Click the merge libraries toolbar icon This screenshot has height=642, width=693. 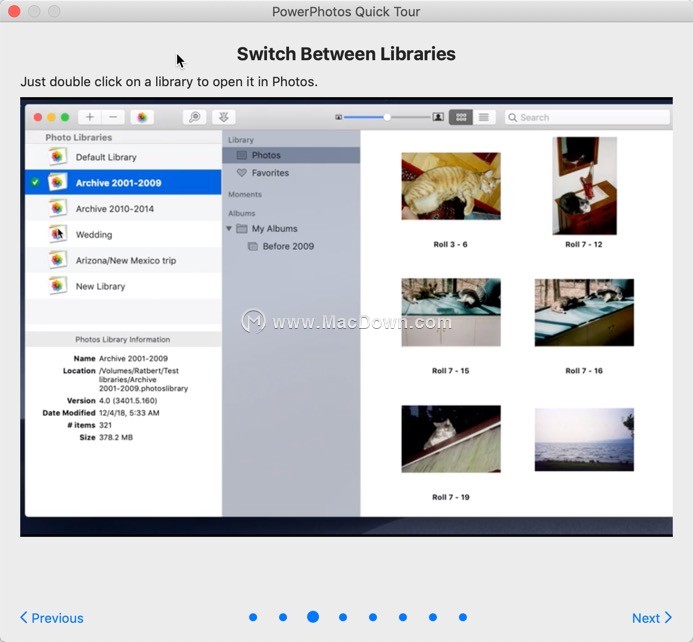click(x=224, y=117)
